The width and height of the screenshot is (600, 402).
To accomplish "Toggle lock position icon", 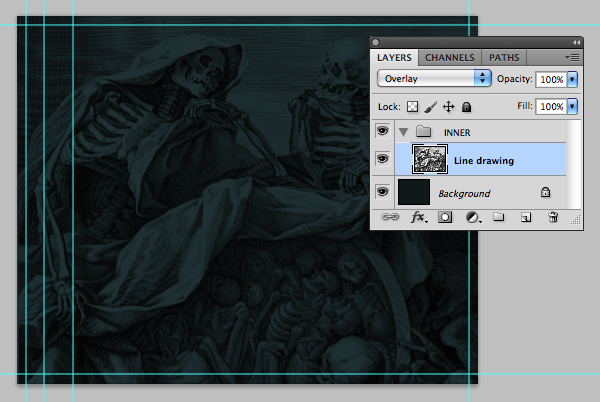I will pos(448,107).
